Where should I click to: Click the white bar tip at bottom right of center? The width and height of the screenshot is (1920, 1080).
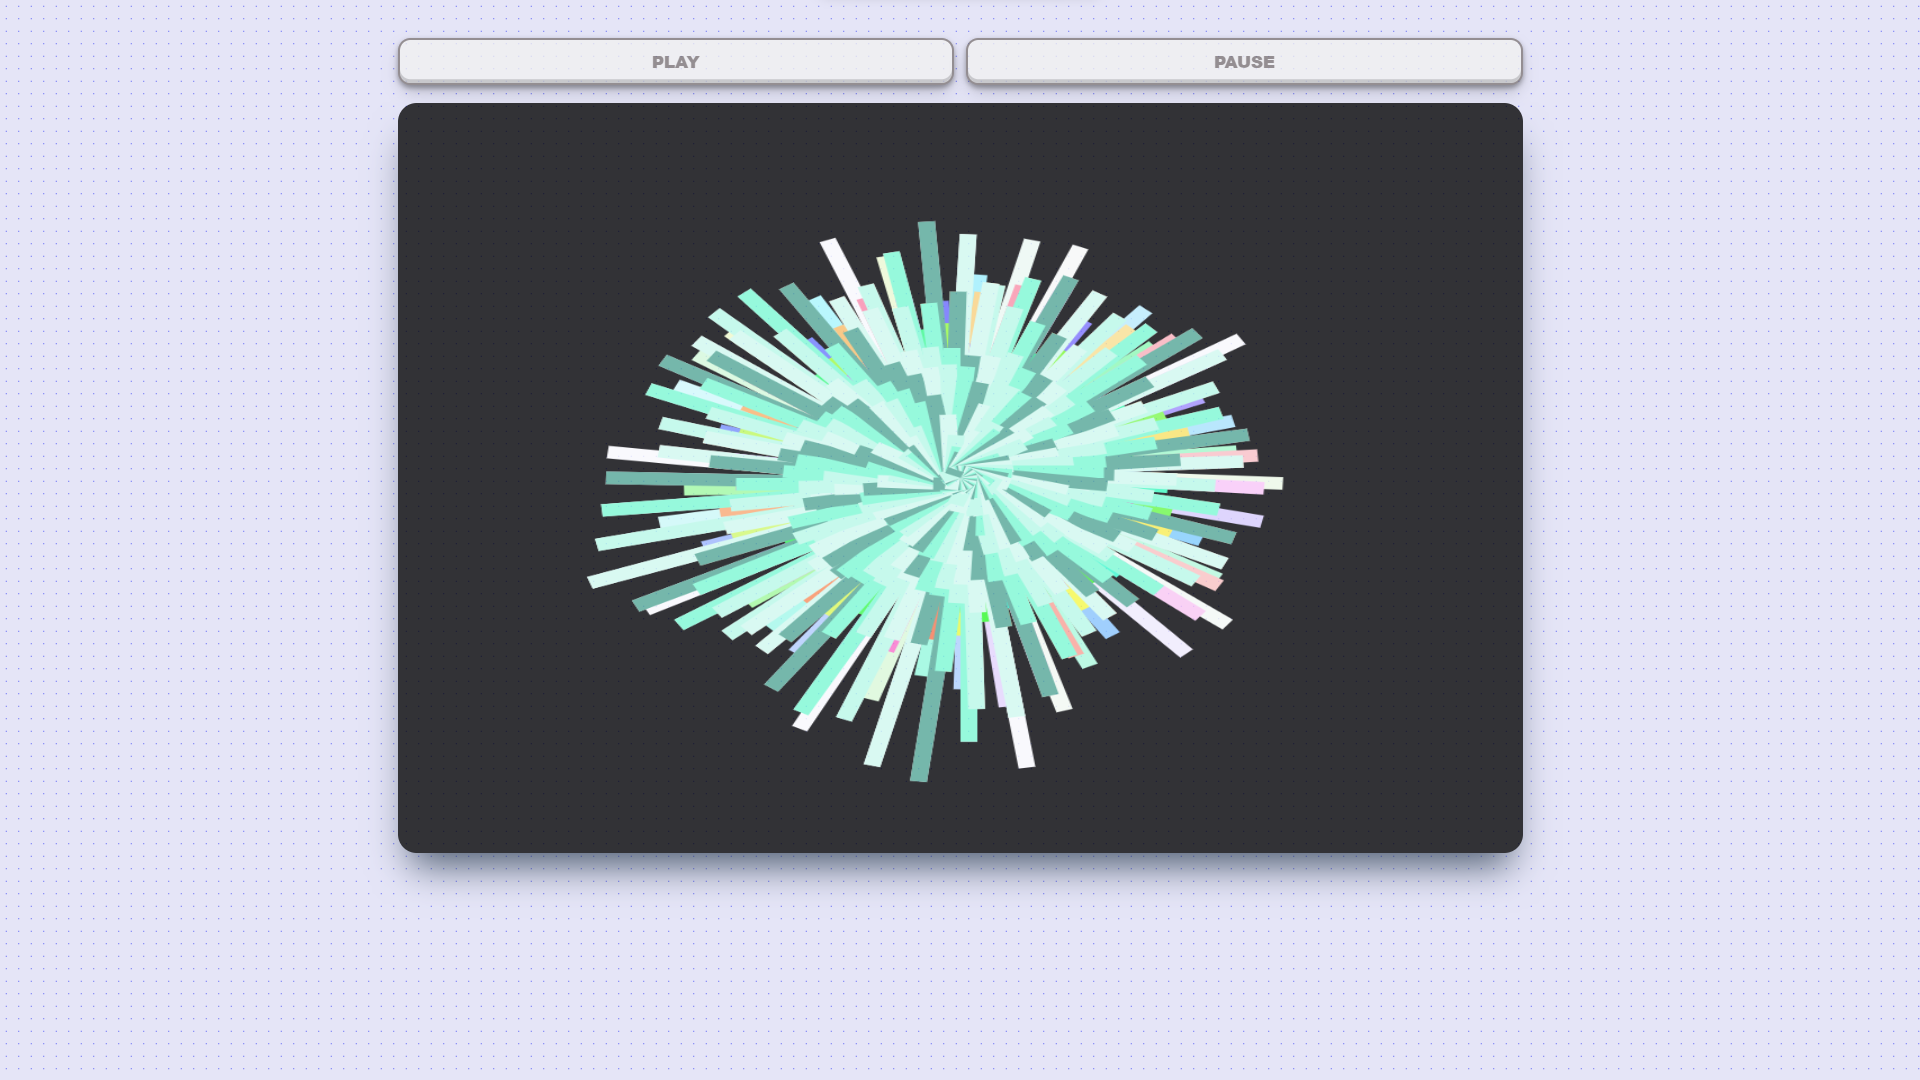(1025, 758)
